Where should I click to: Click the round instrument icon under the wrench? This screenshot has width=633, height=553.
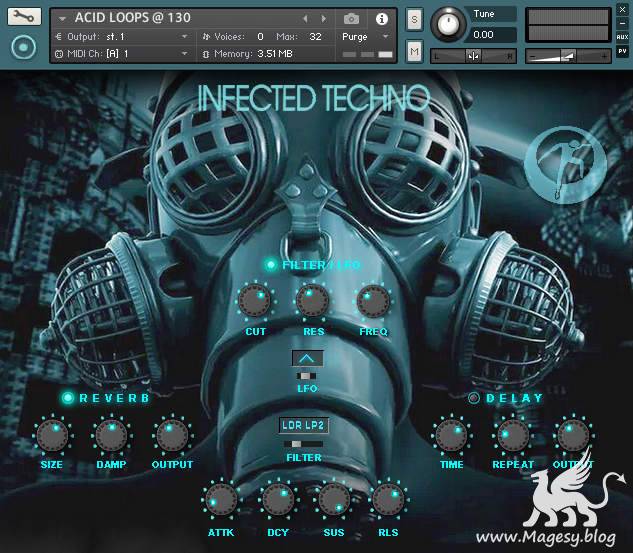23,48
